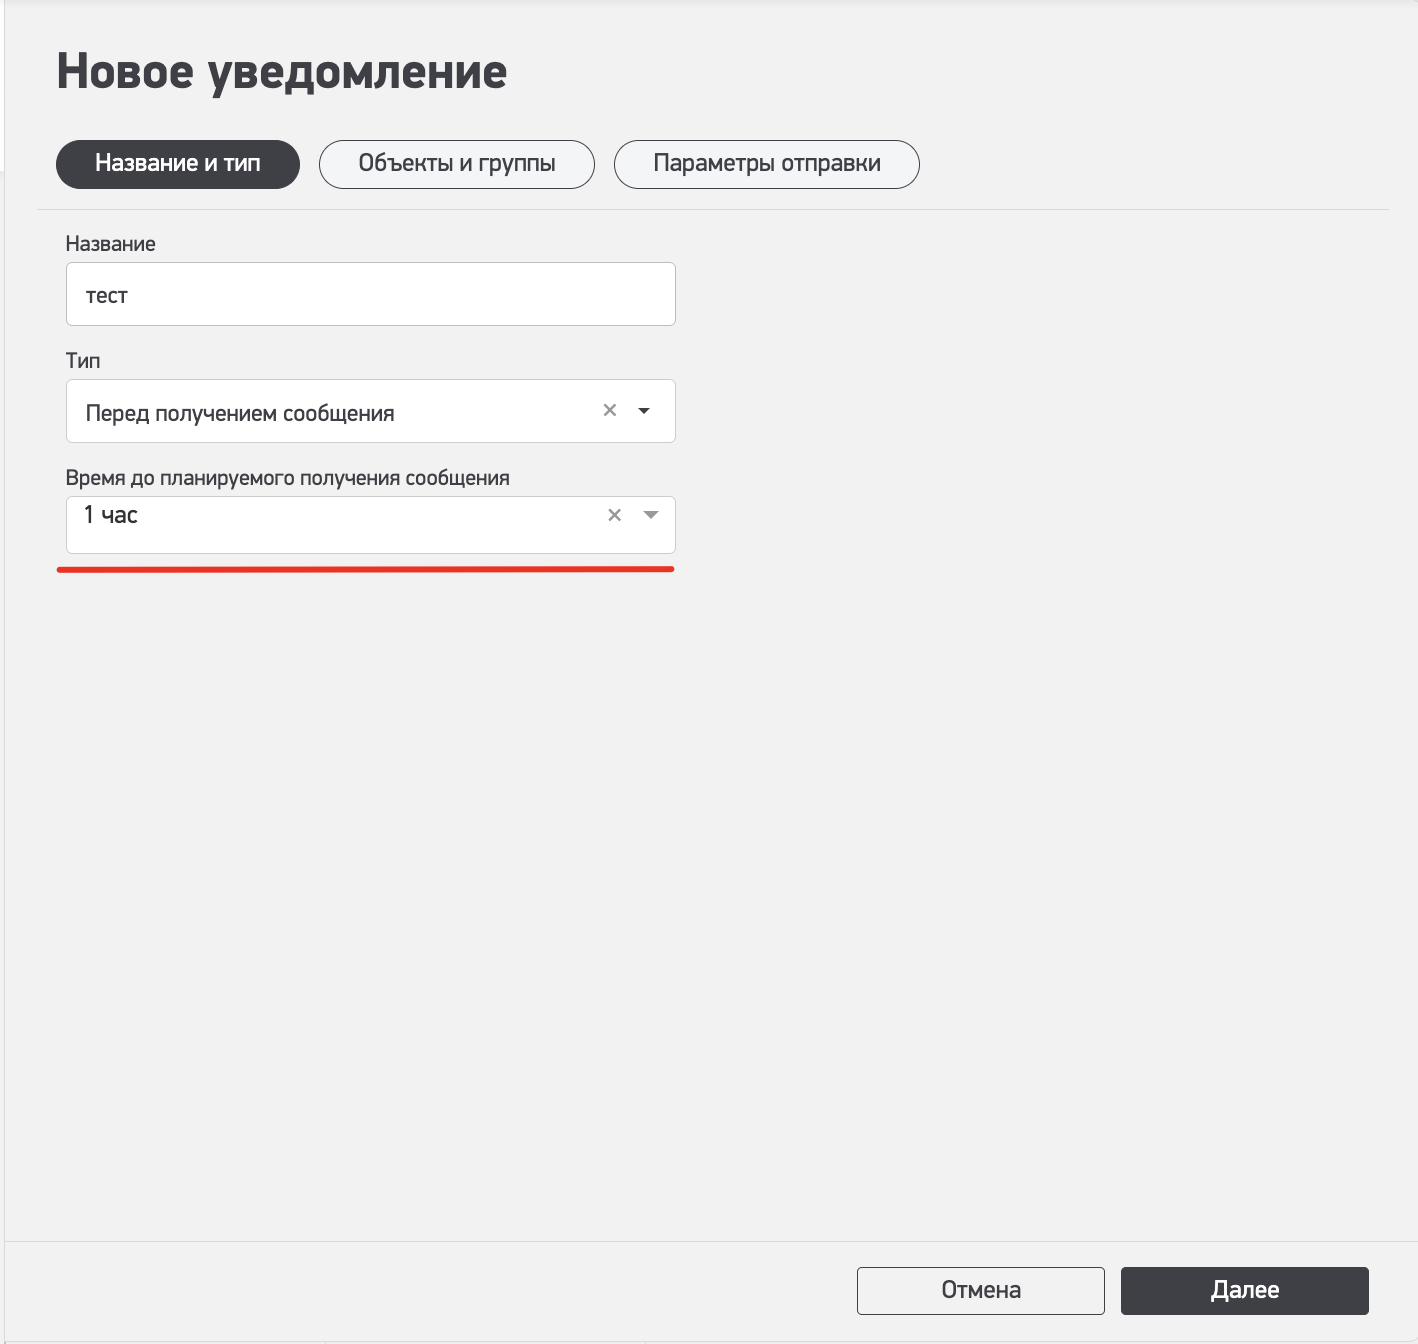Viewport: 1418px width, 1344px height.
Task: Expand the Тип dropdown arrow
Action: point(644,411)
